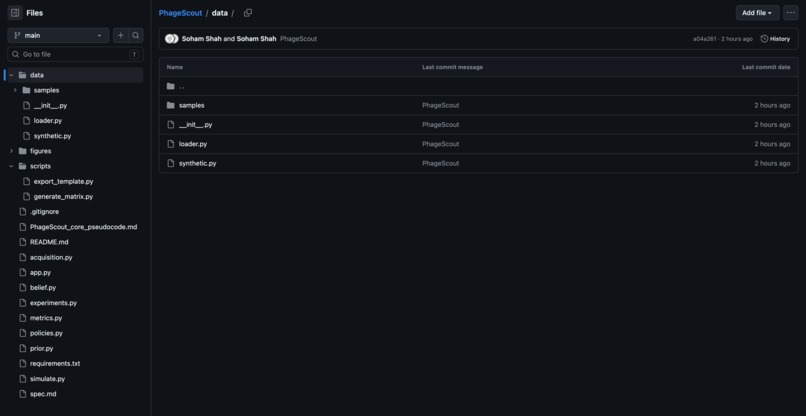Click file icon beside .gitignore in tree
Image resolution: width=806 pixels, height=416 pixels.
click(x=22, y=212)
